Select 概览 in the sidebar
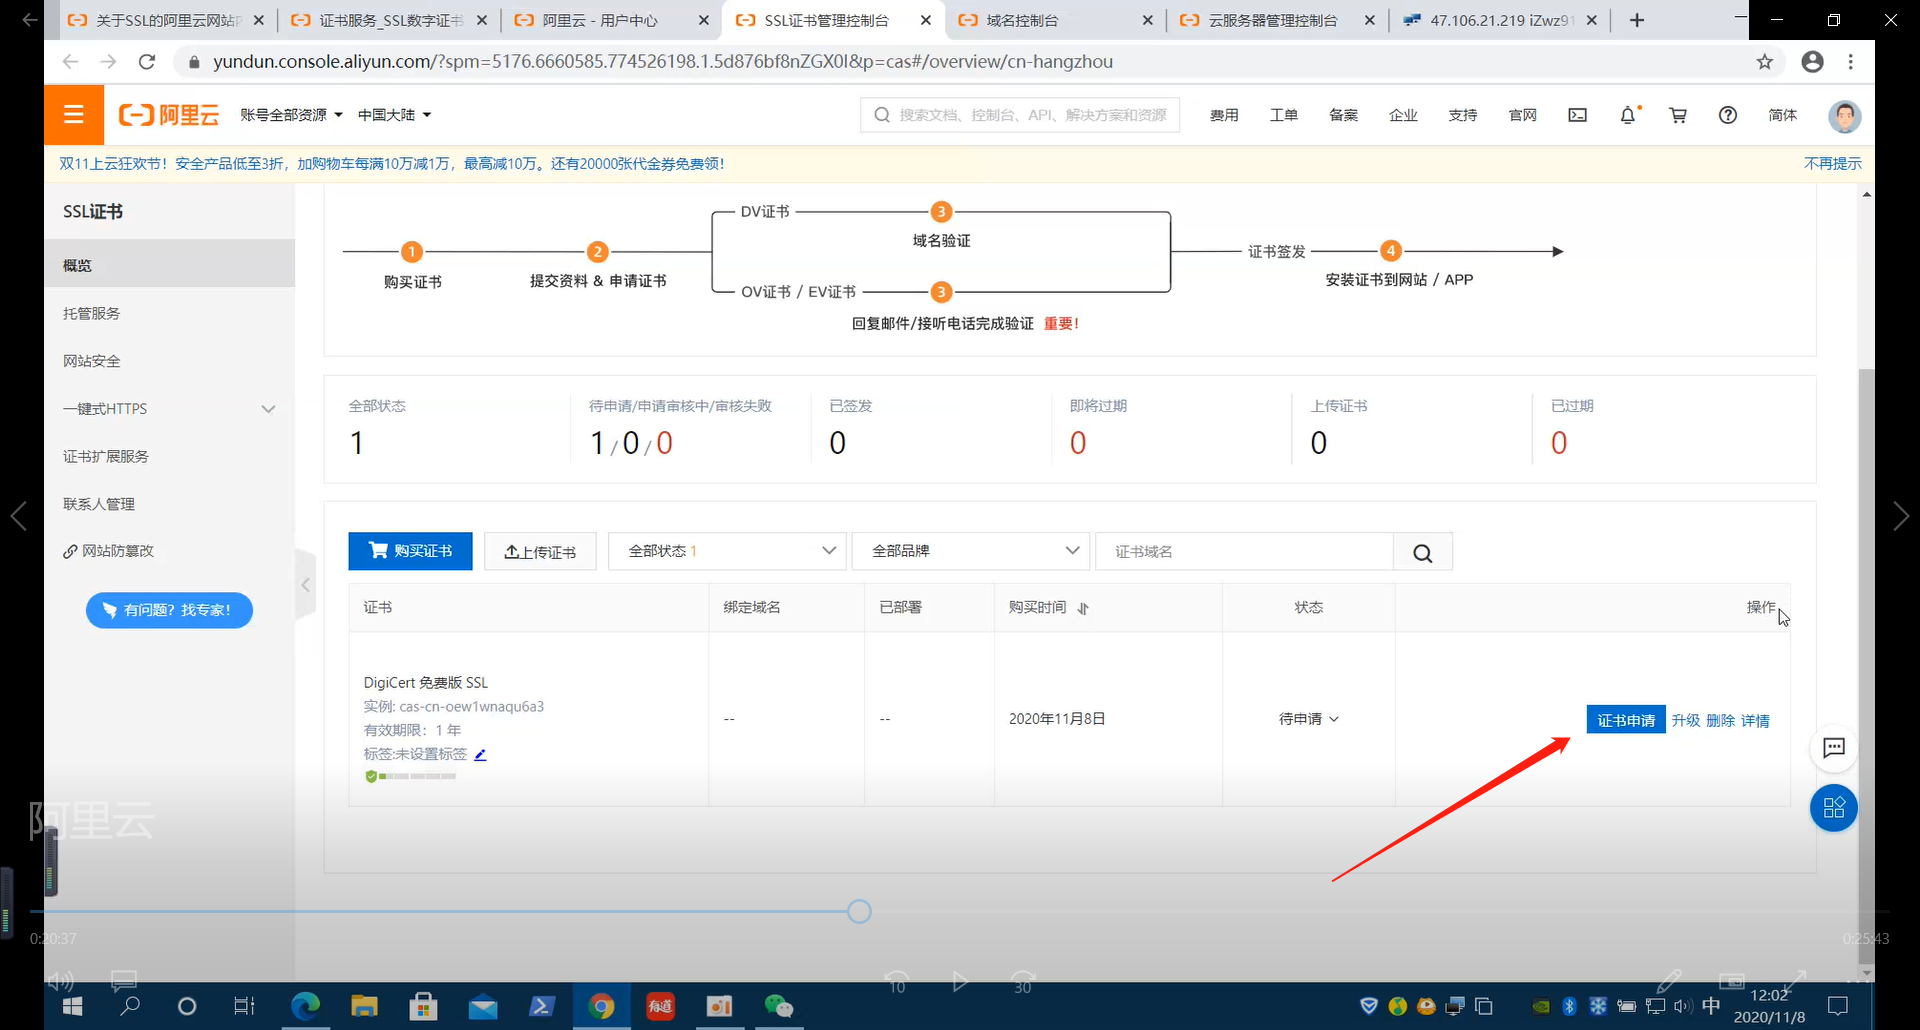 169,265
